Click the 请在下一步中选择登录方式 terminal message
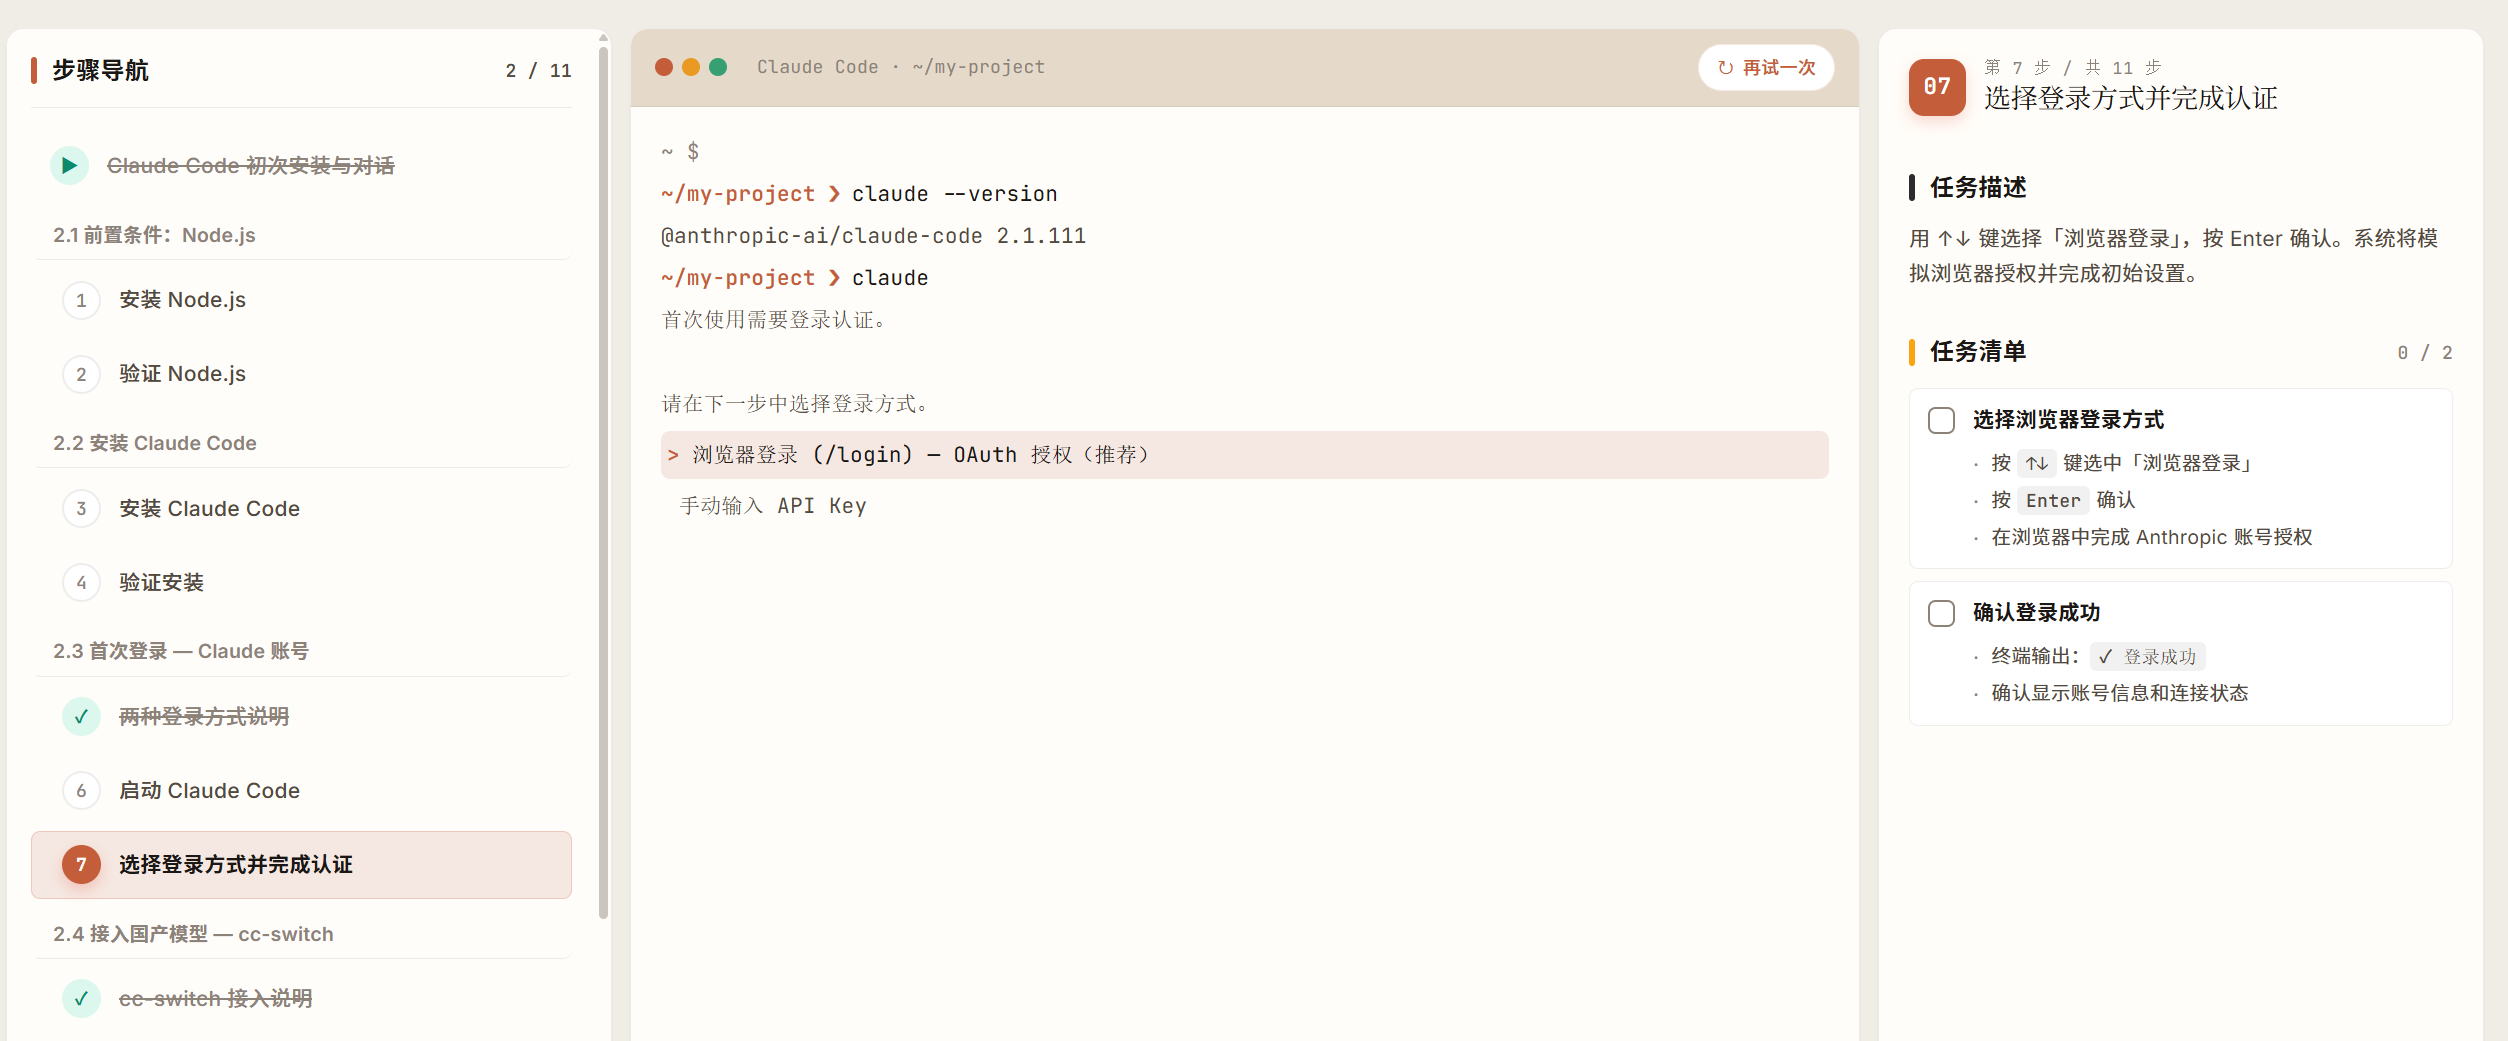The image size is (2508, 1041). pyautogui.click(x=796, y=404)
